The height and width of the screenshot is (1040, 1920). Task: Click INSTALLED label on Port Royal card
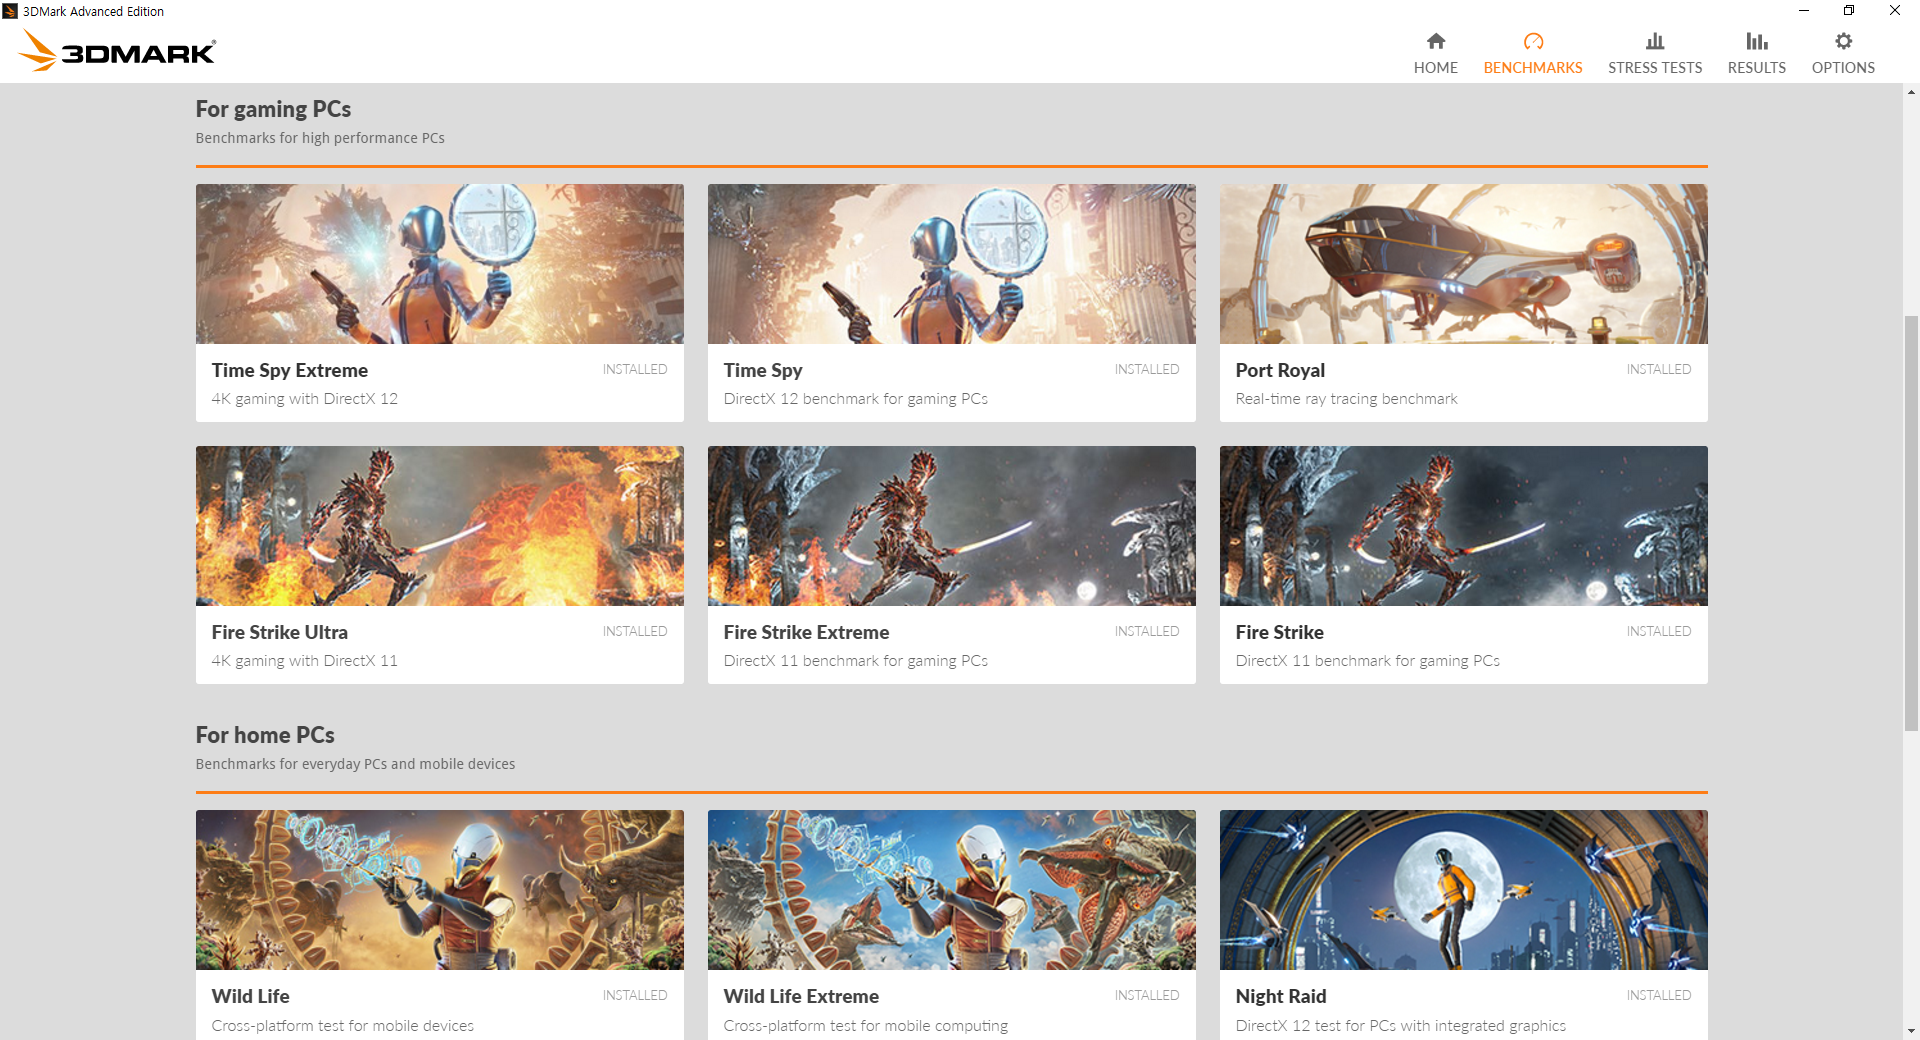coord(1659,370)
